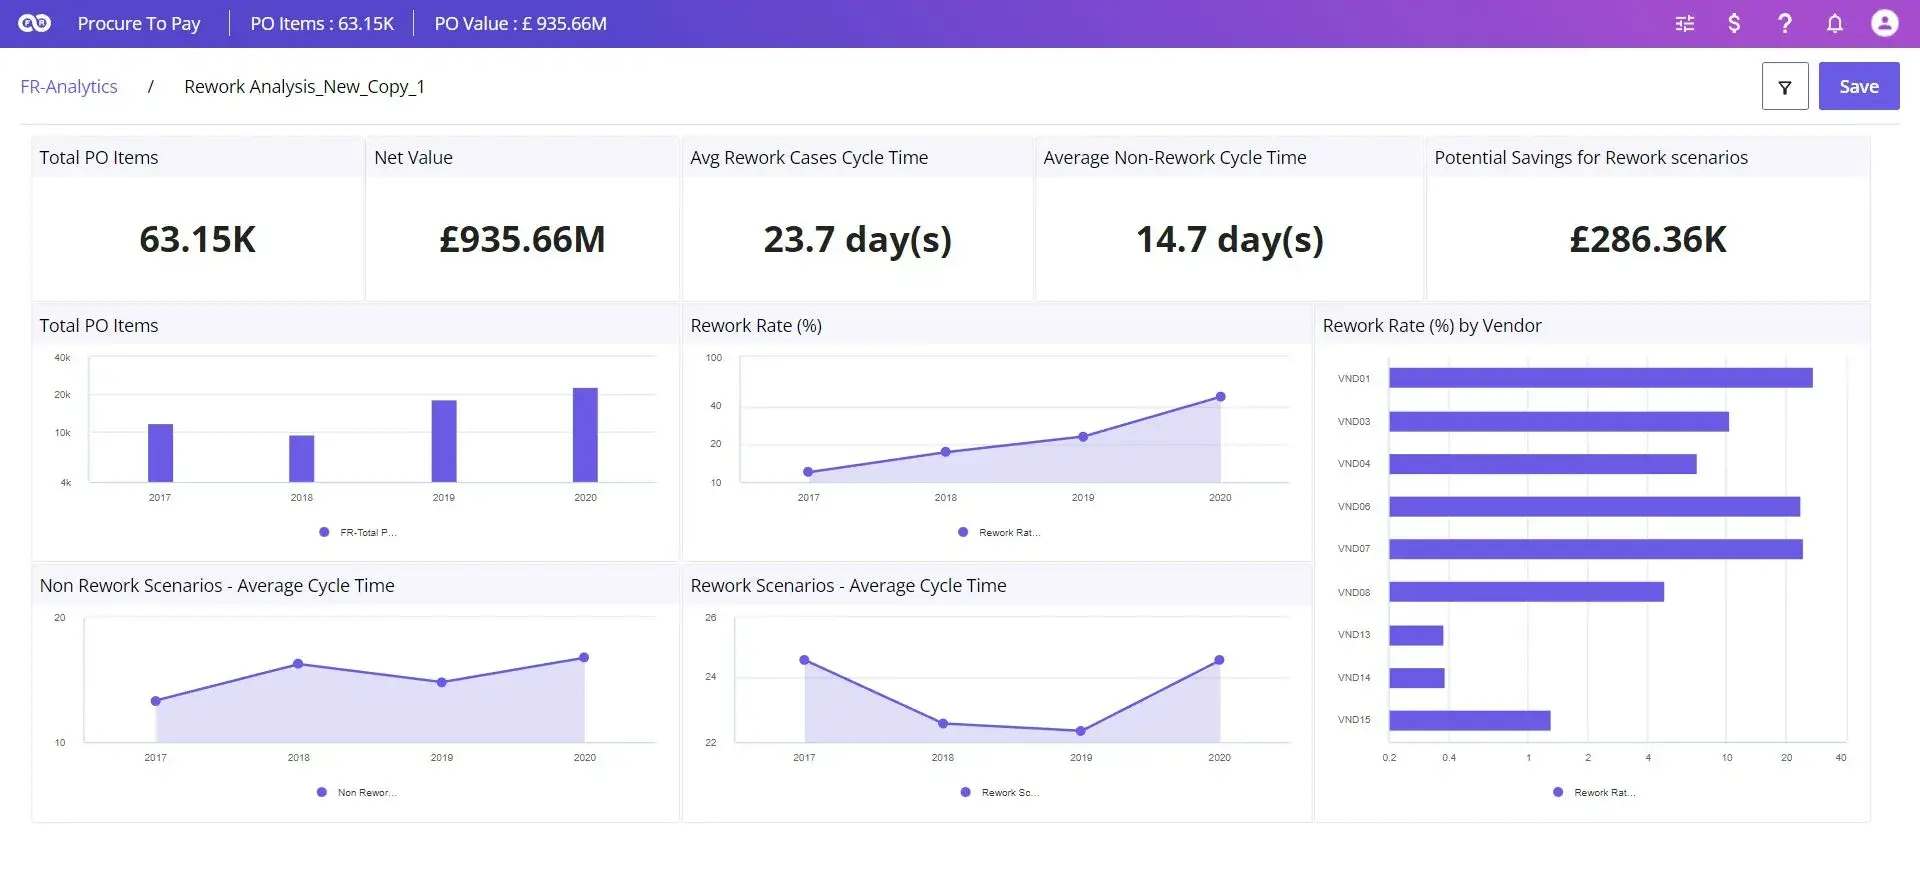Click VND15 bar in vendor chart
Viewport: 1920px width, 886px height.
point(1470,720)
